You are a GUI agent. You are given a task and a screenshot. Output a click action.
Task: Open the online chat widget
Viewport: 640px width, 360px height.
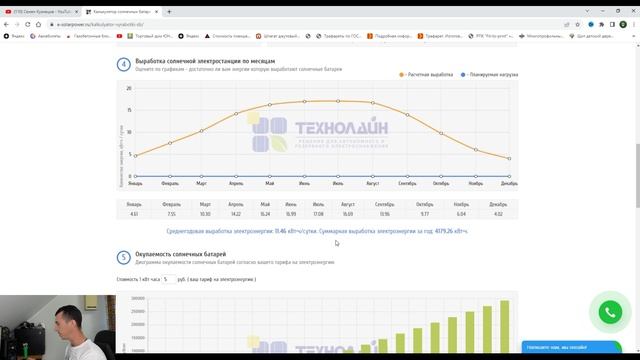[x=571, y=347]
